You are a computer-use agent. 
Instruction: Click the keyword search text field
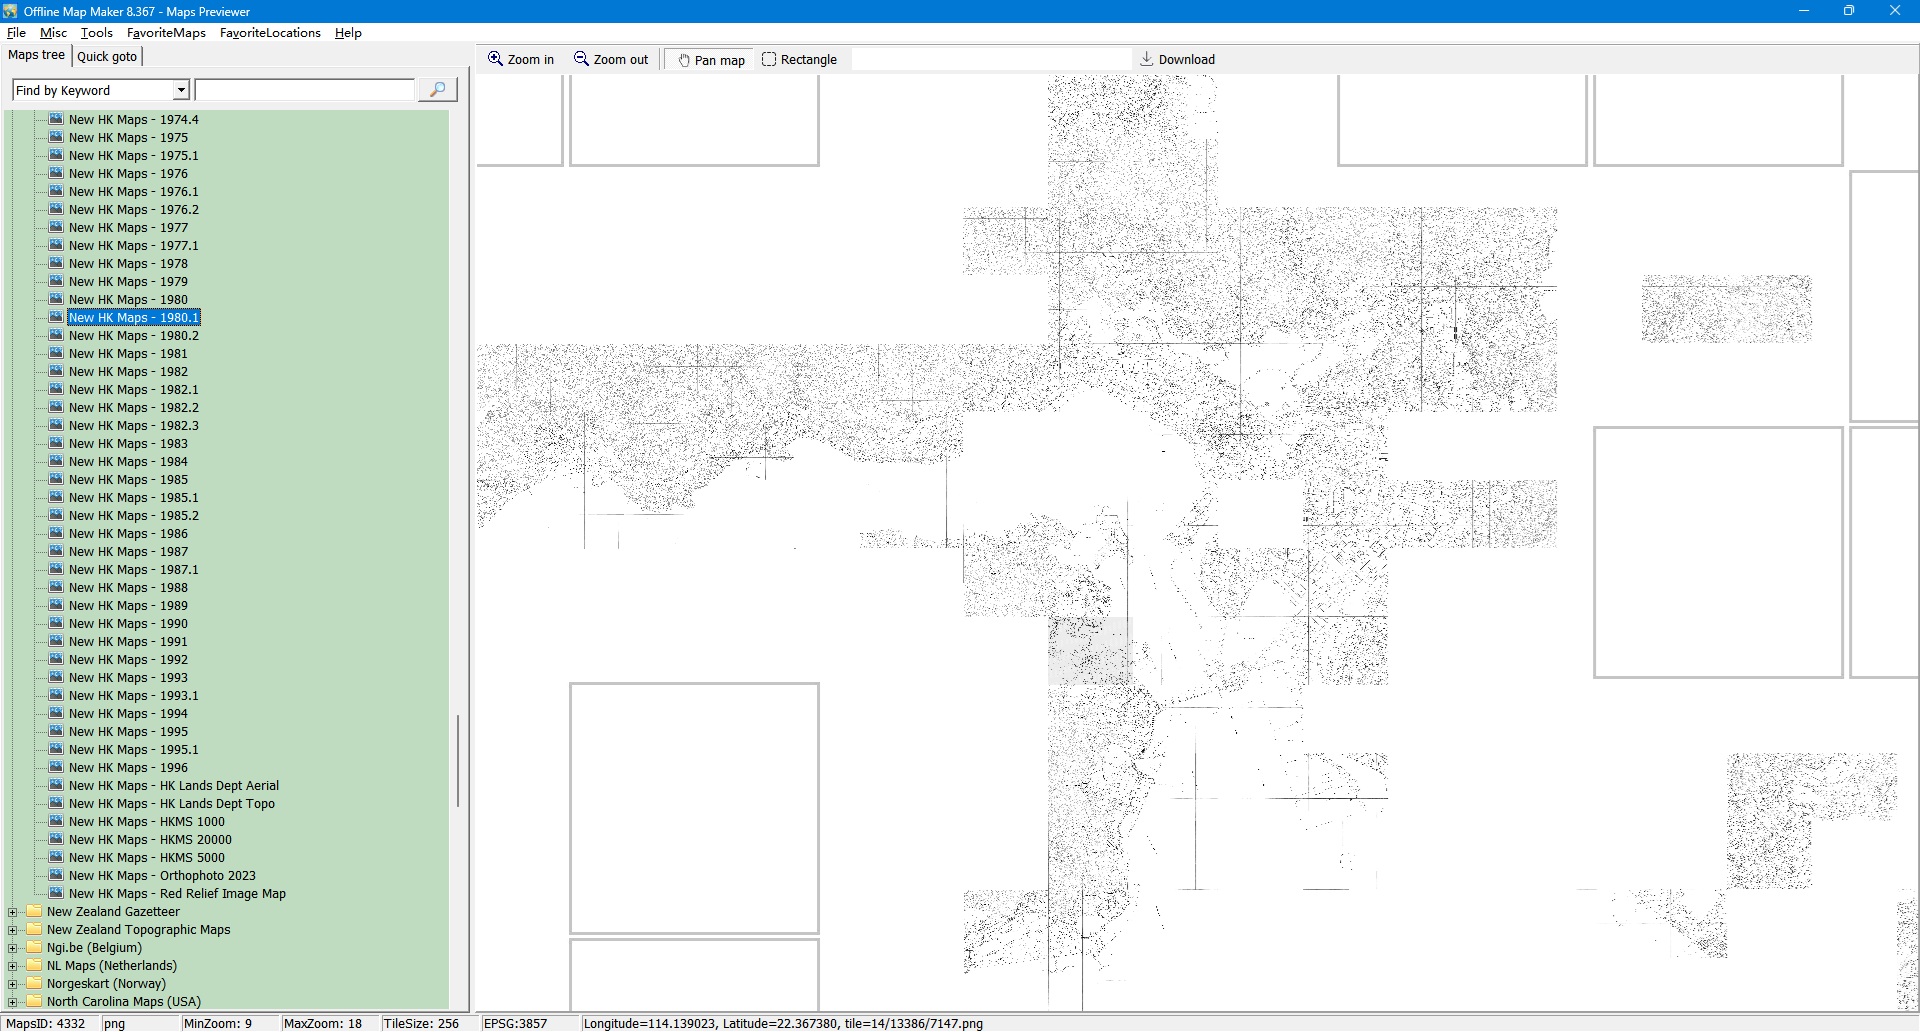[x=305, y=90]
